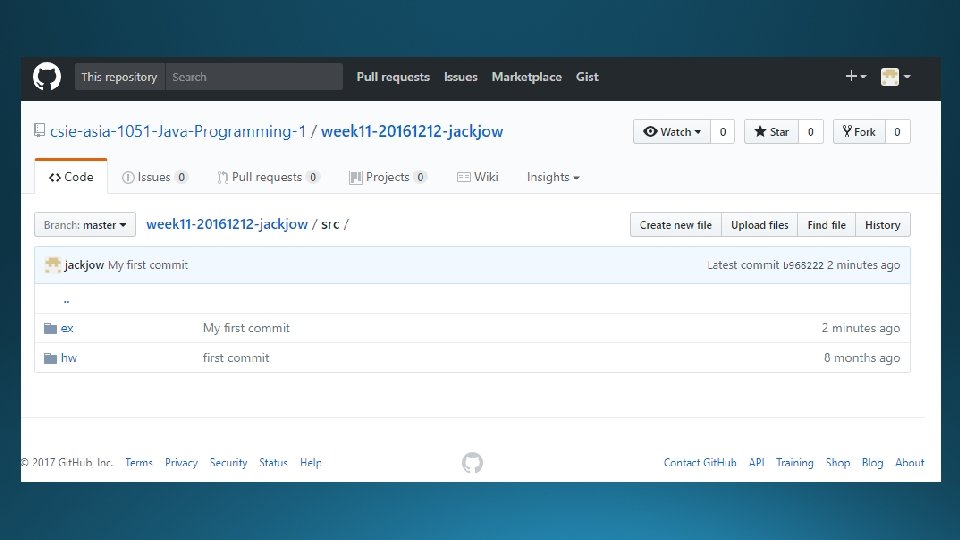Go to Marketplace
The image size is (960, 540).
pos(527,77)
